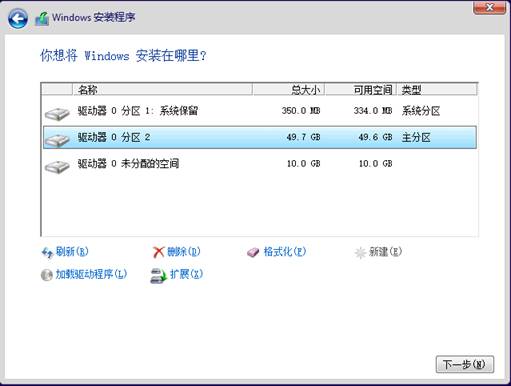The image size is (511, 386).
Task: Select 驱动器 0 分区 1: 系统保留 row
Action: [260, 111]
